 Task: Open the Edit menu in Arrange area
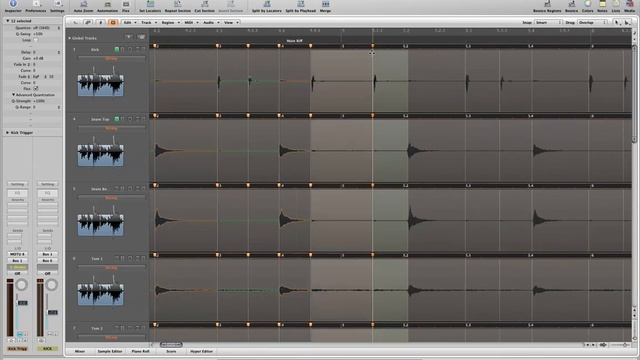click(129, 22)
